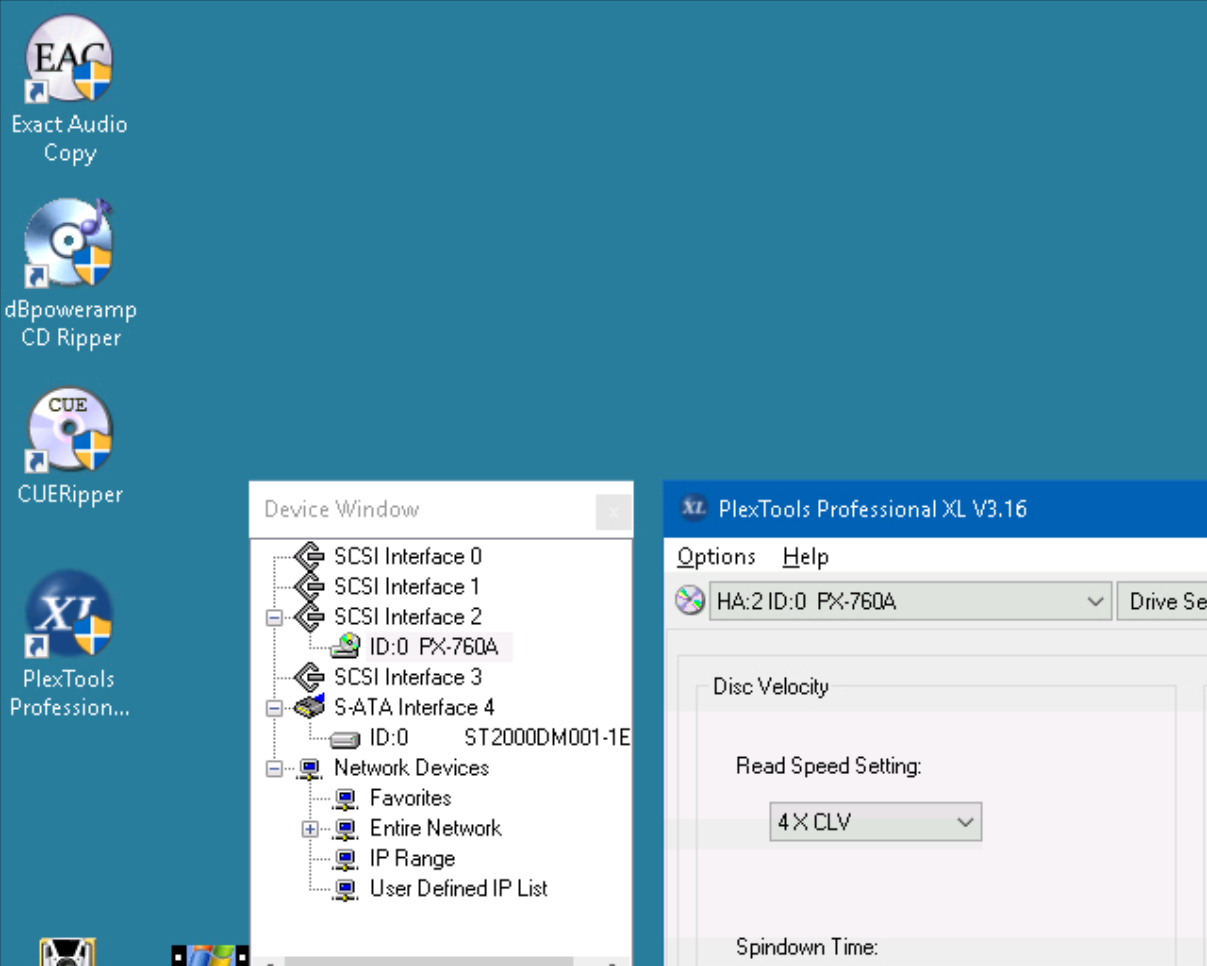Open the 4 X CLV read speed dropdown
Image resolution: width=1207 pixels, height=966 pixels.
pos(876,822)
